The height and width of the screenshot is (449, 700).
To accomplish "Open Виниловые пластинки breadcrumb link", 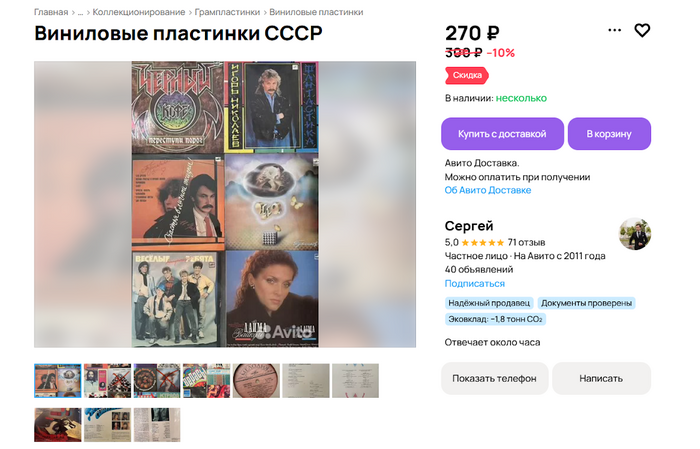I will [316, 12].
